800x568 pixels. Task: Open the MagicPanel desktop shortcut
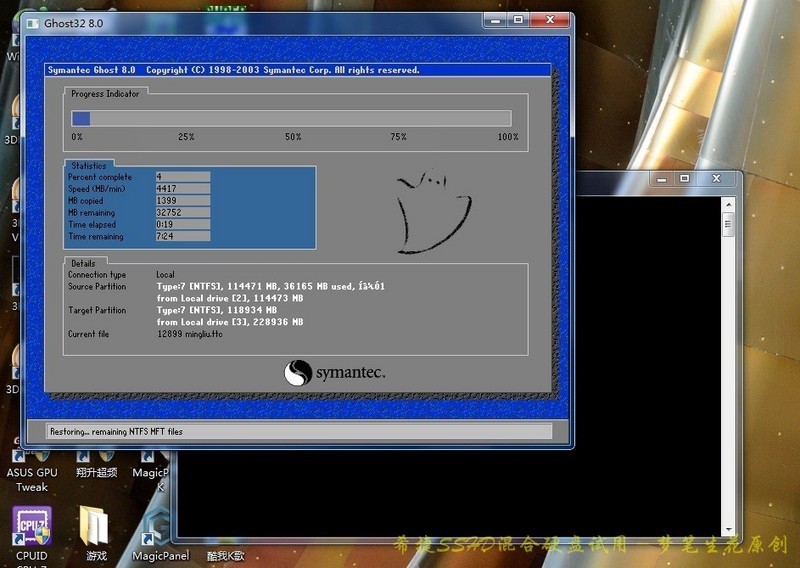158,530
